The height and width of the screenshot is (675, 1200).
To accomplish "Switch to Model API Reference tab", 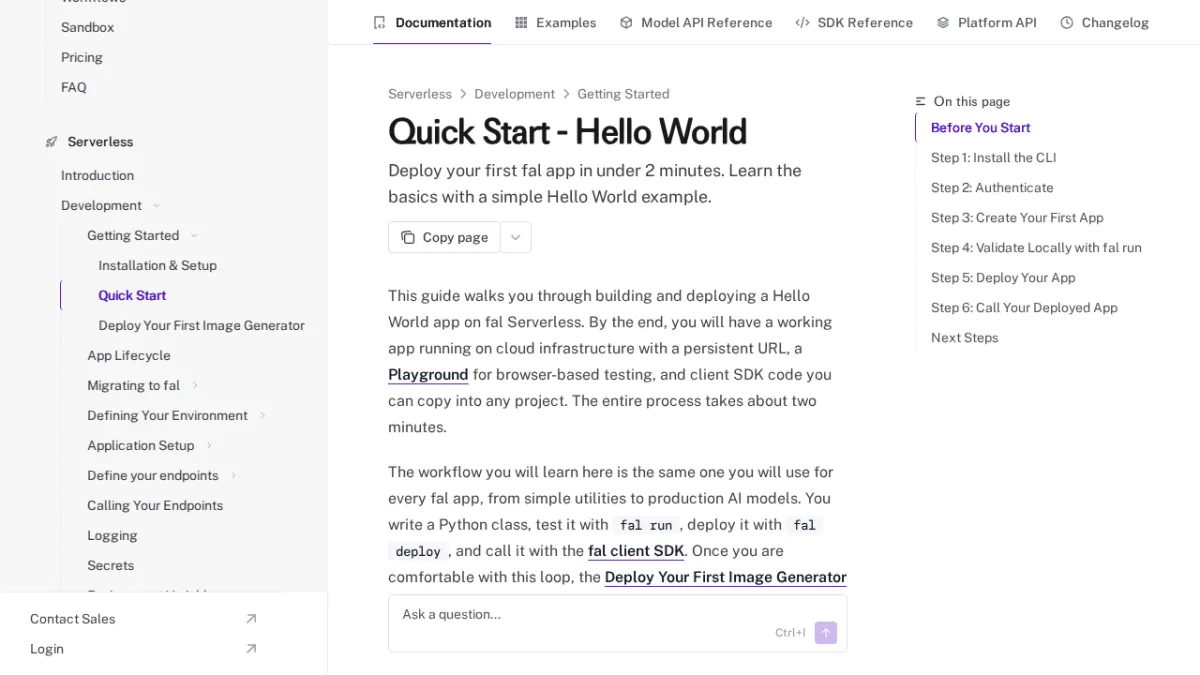I will [696, 22].
